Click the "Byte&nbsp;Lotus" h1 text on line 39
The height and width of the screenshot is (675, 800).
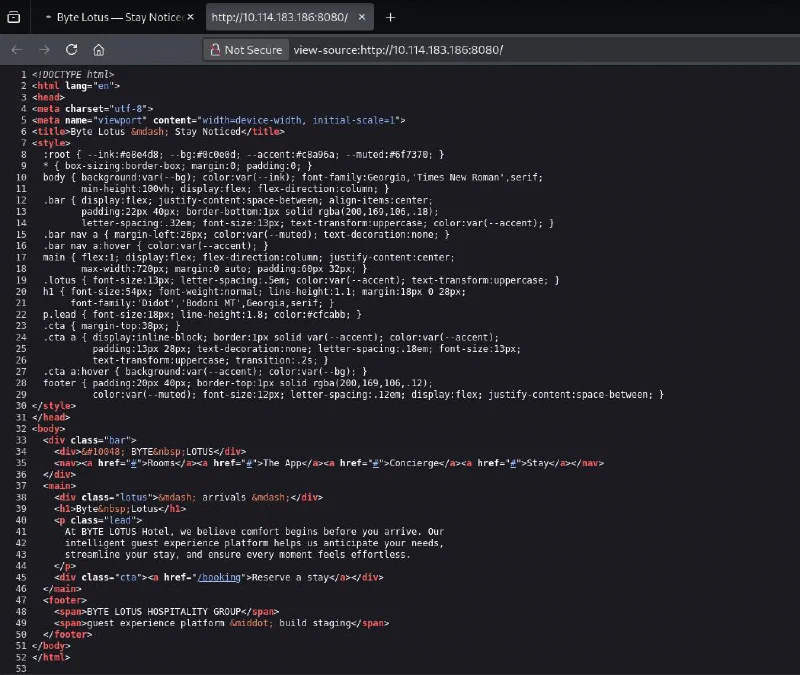[x=117, y=509]
